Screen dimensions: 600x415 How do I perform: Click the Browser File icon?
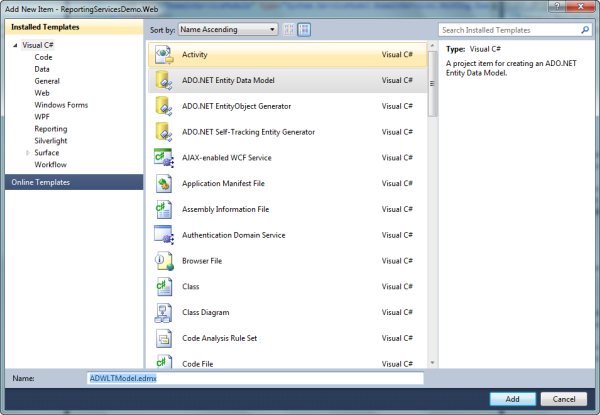[164, 261]
